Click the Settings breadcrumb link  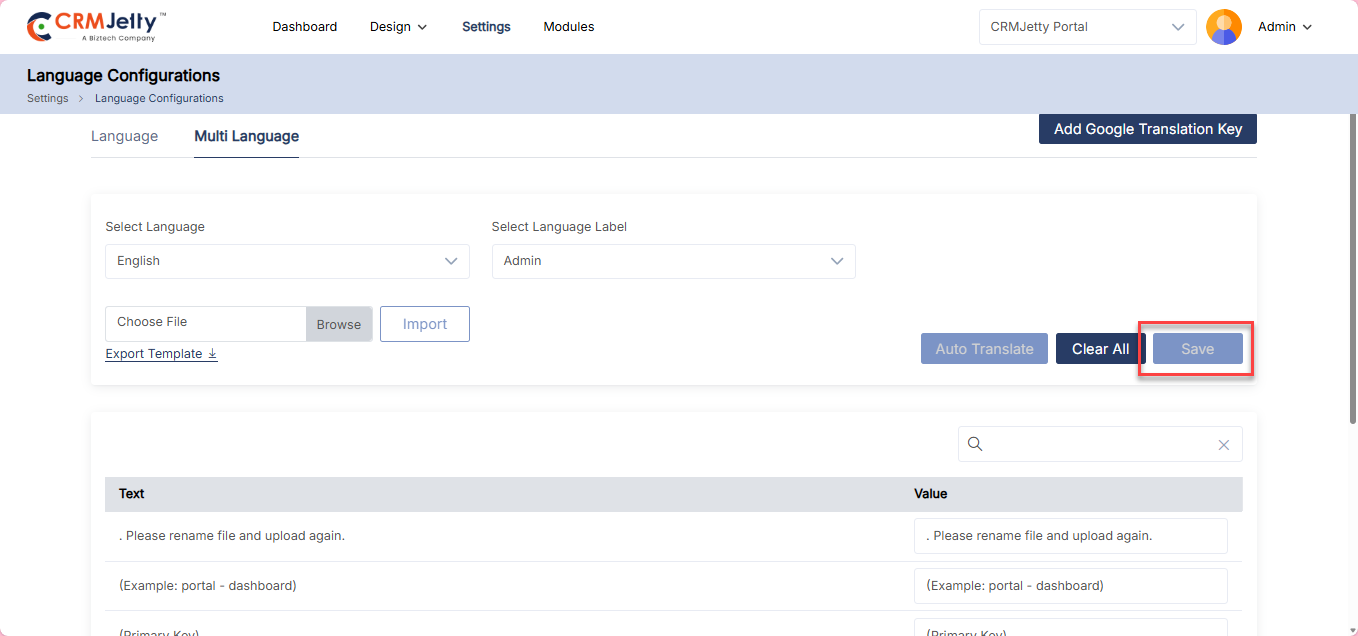pyautogui.click(x=47, y=98)
